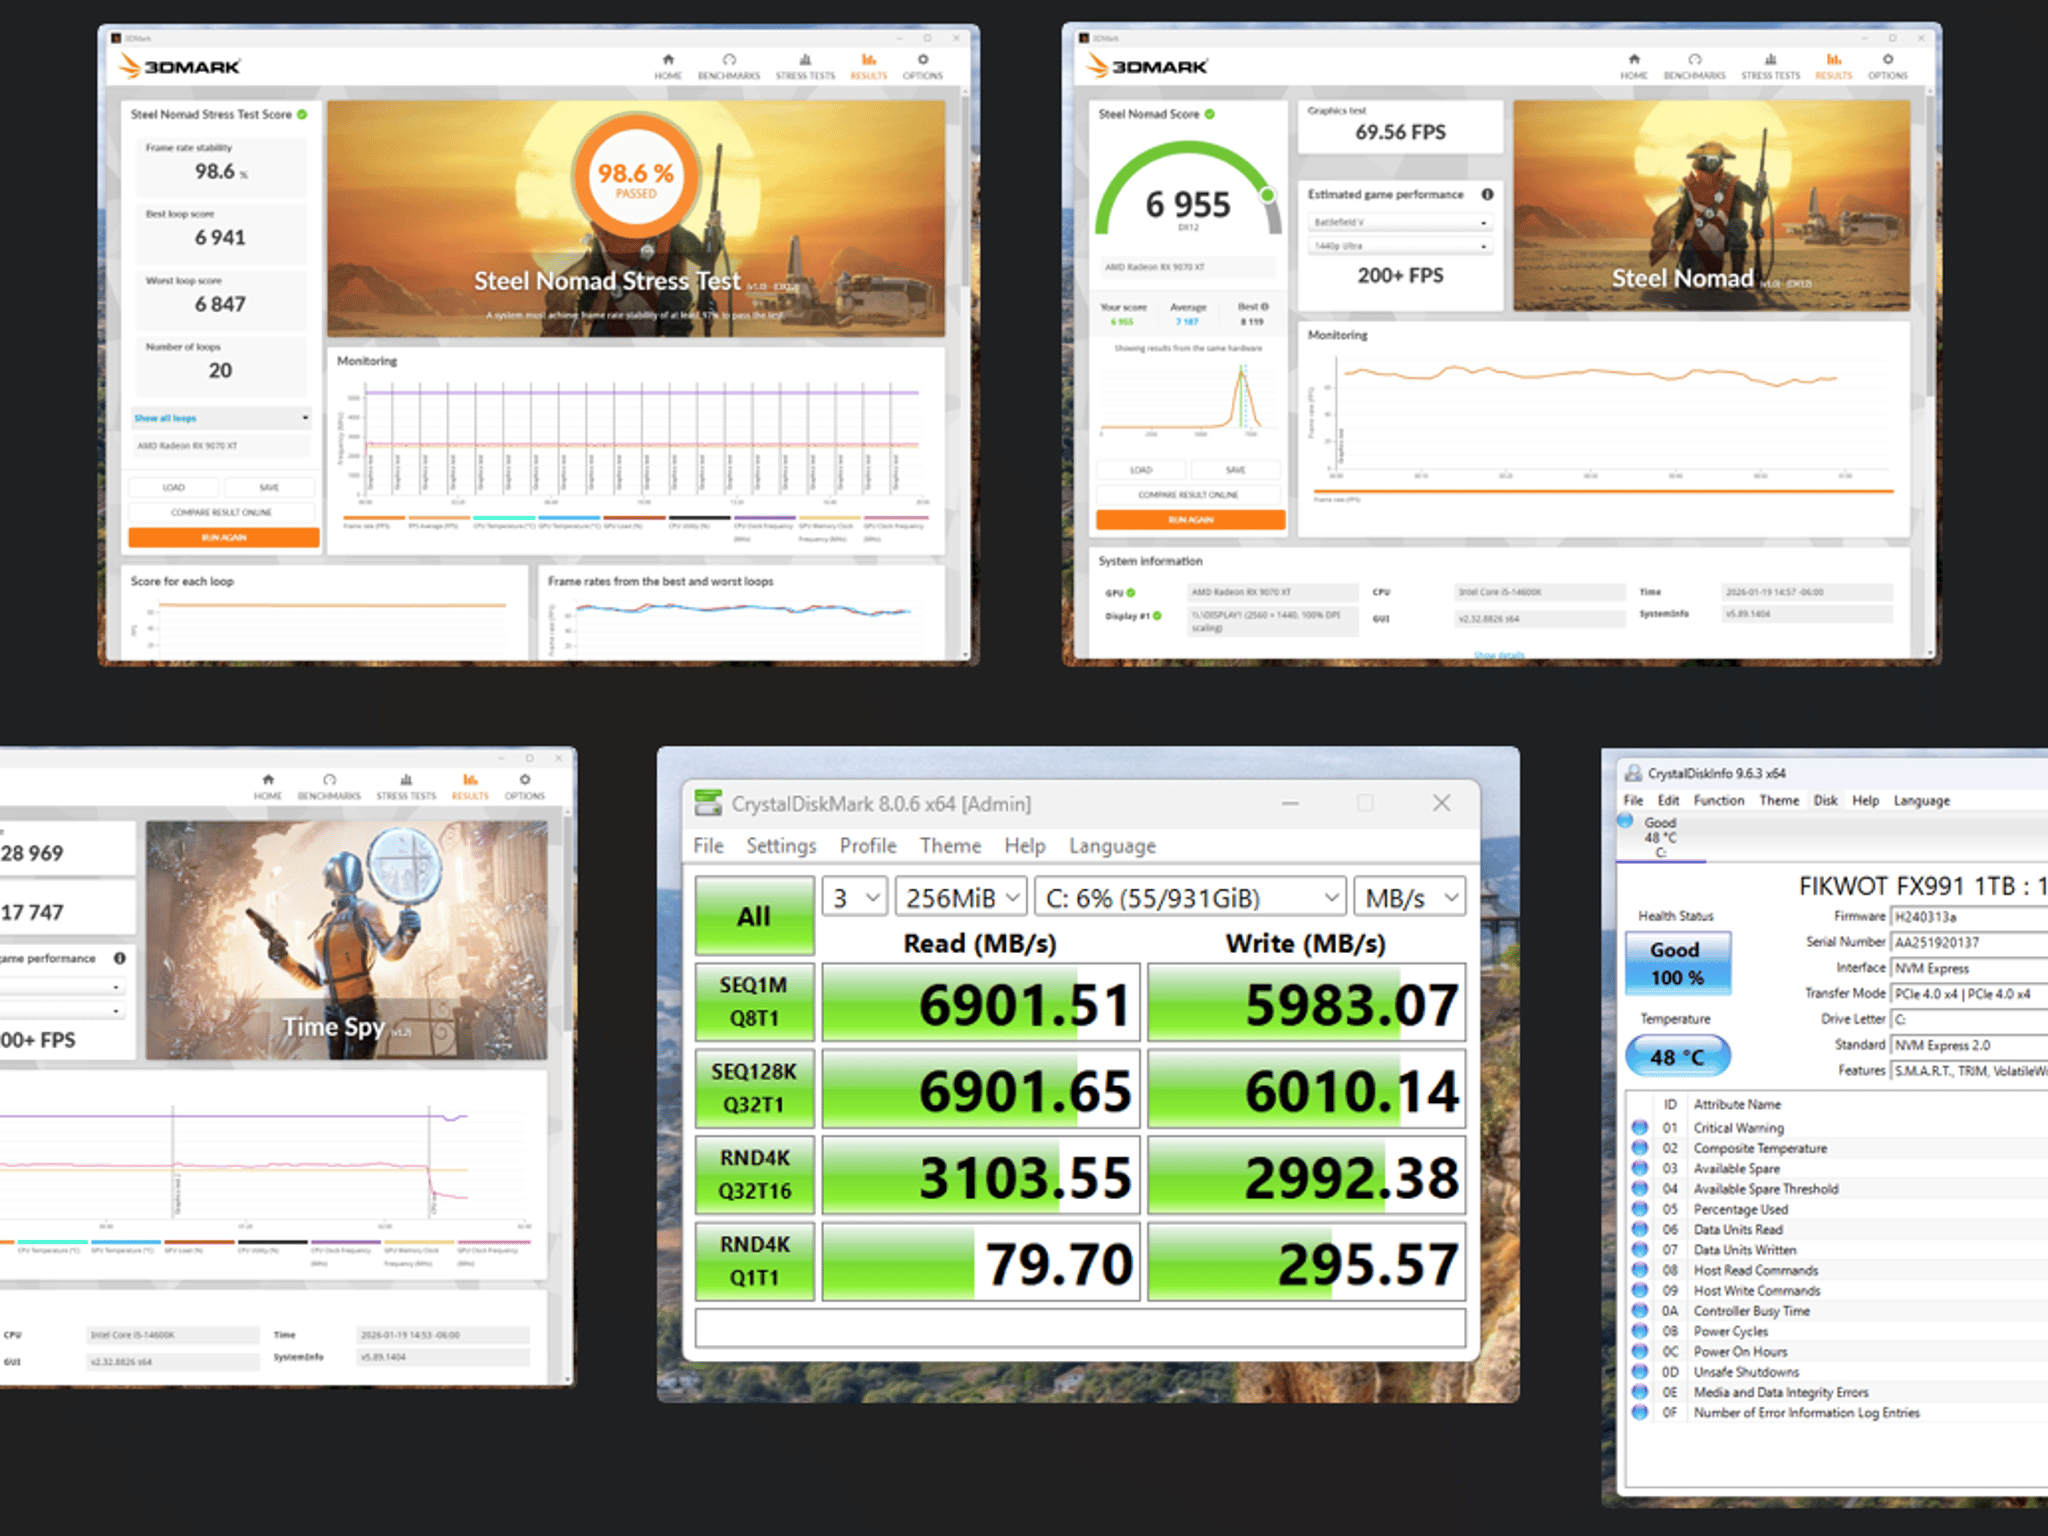The image size is (2048, 1536).
Task: Click Home icon in the Time Spy window
Action: coord(267,779)
